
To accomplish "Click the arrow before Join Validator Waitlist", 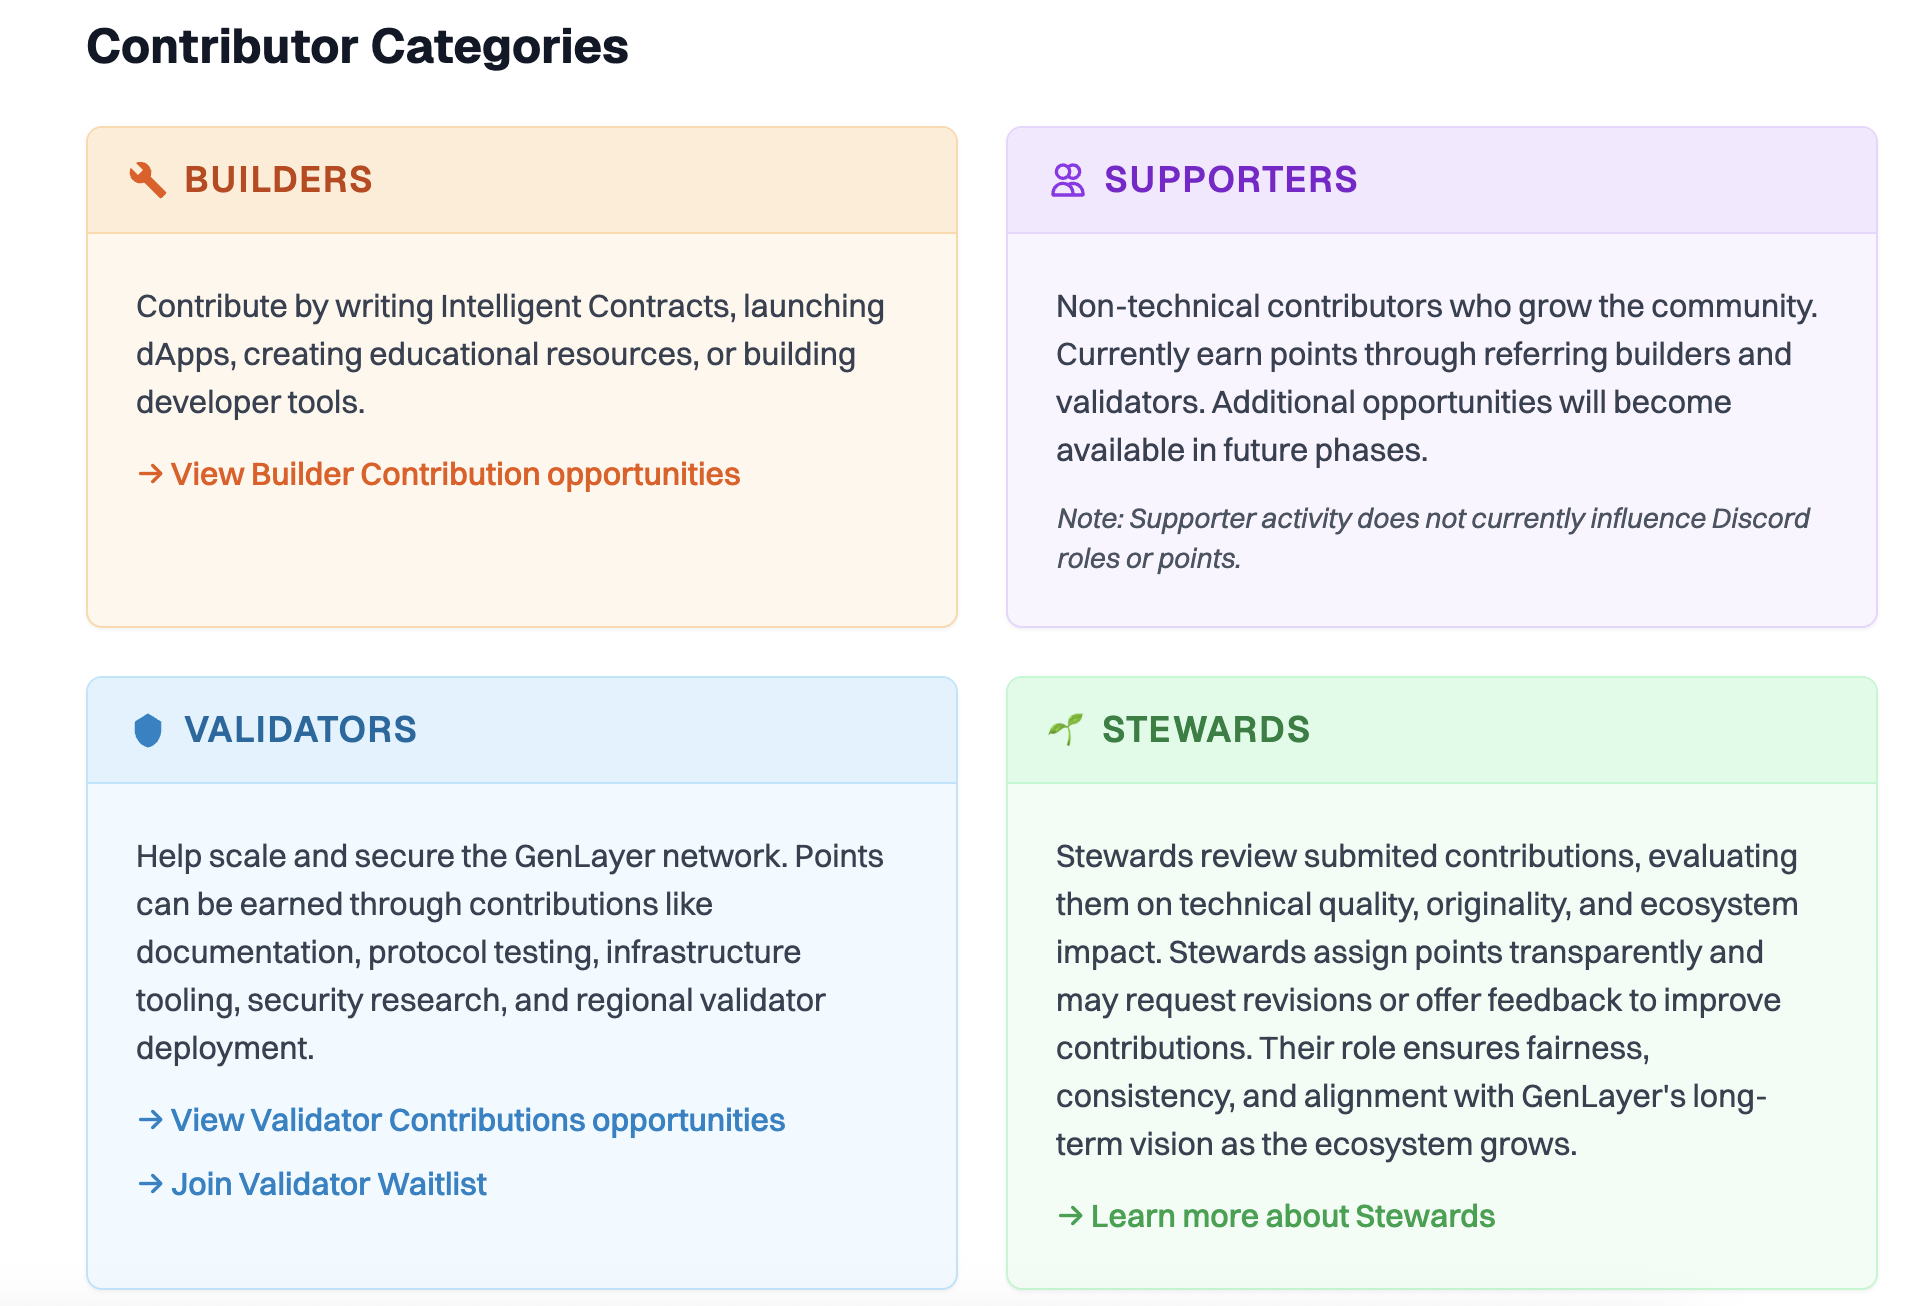I will coord(150,1184).
